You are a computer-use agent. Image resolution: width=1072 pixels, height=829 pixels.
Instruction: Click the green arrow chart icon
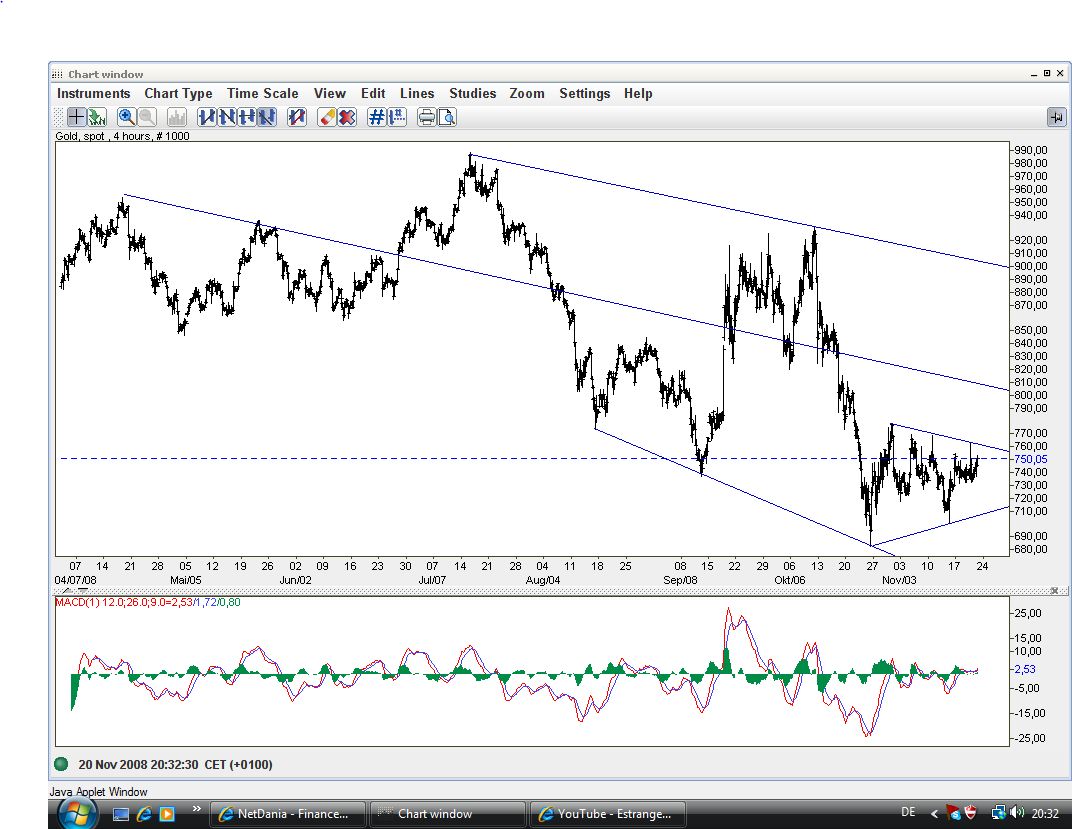click(97, 118)
